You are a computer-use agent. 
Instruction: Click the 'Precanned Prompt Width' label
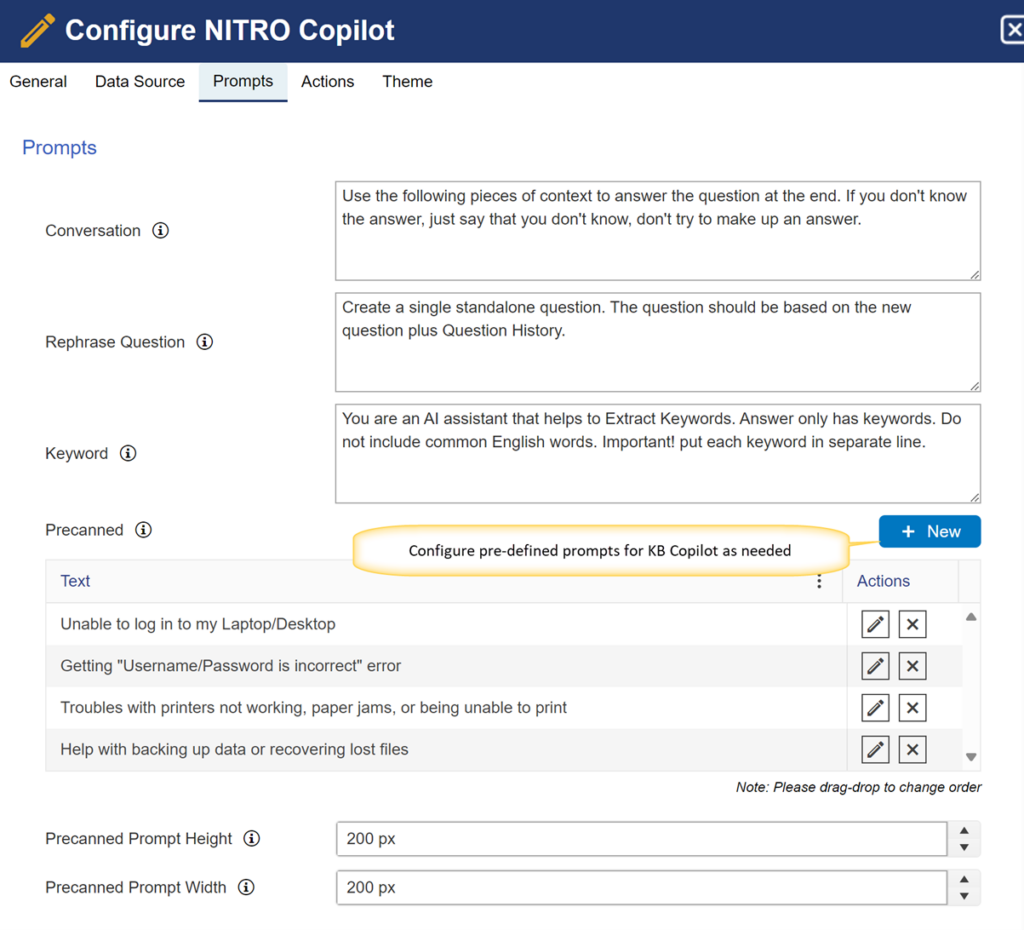(x=136, y=888)
